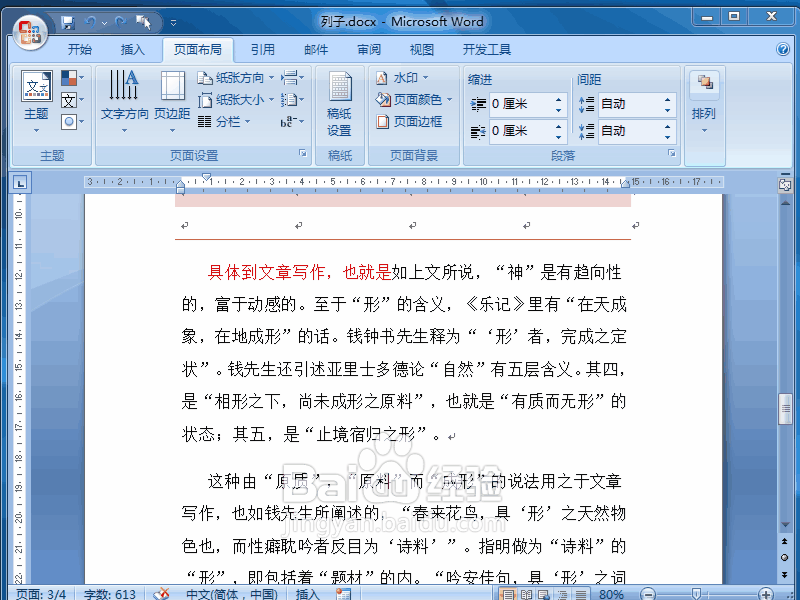Open the Watermark (水印) dropdown

pyautogui.click(x=402, y=78)
